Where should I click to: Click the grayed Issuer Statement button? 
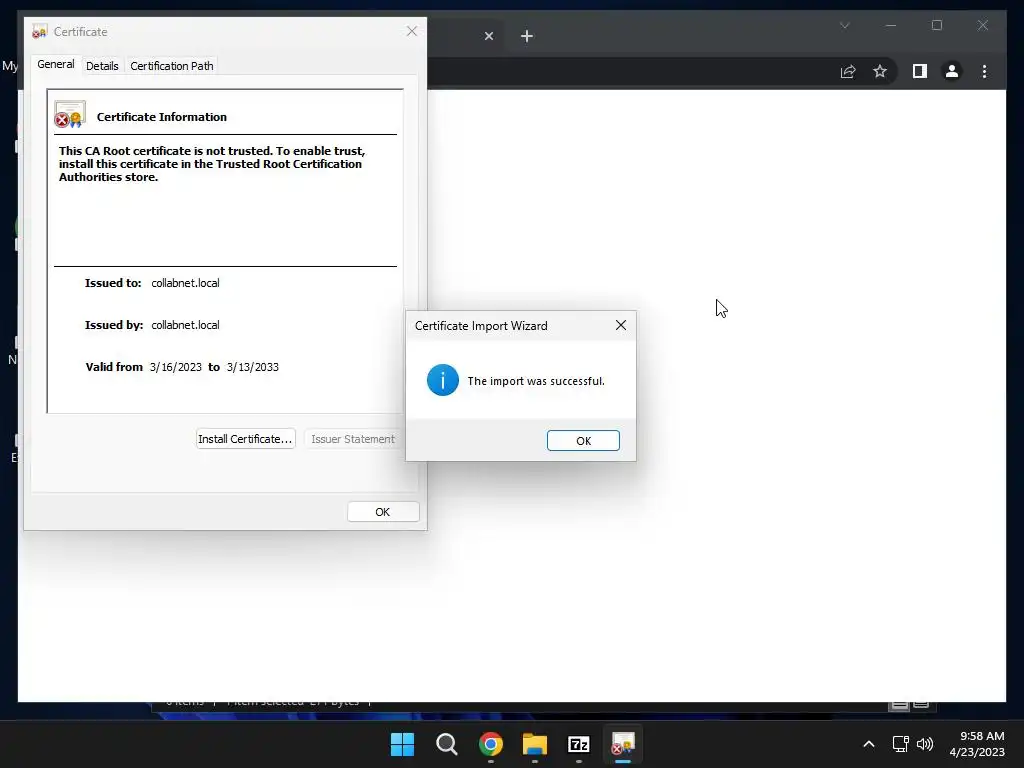click(353, 439)
